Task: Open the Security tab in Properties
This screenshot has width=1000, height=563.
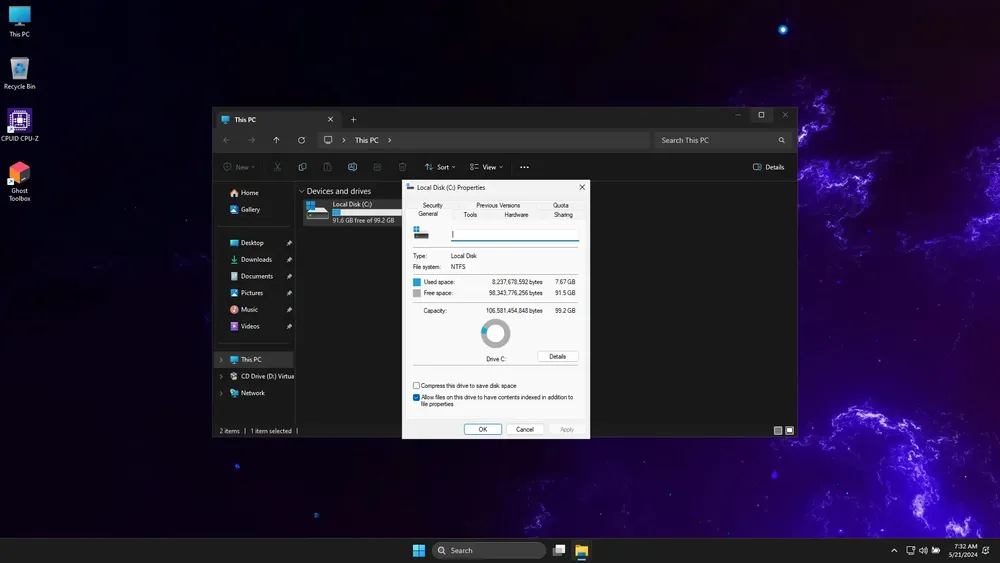Action: tap(432, 205)
